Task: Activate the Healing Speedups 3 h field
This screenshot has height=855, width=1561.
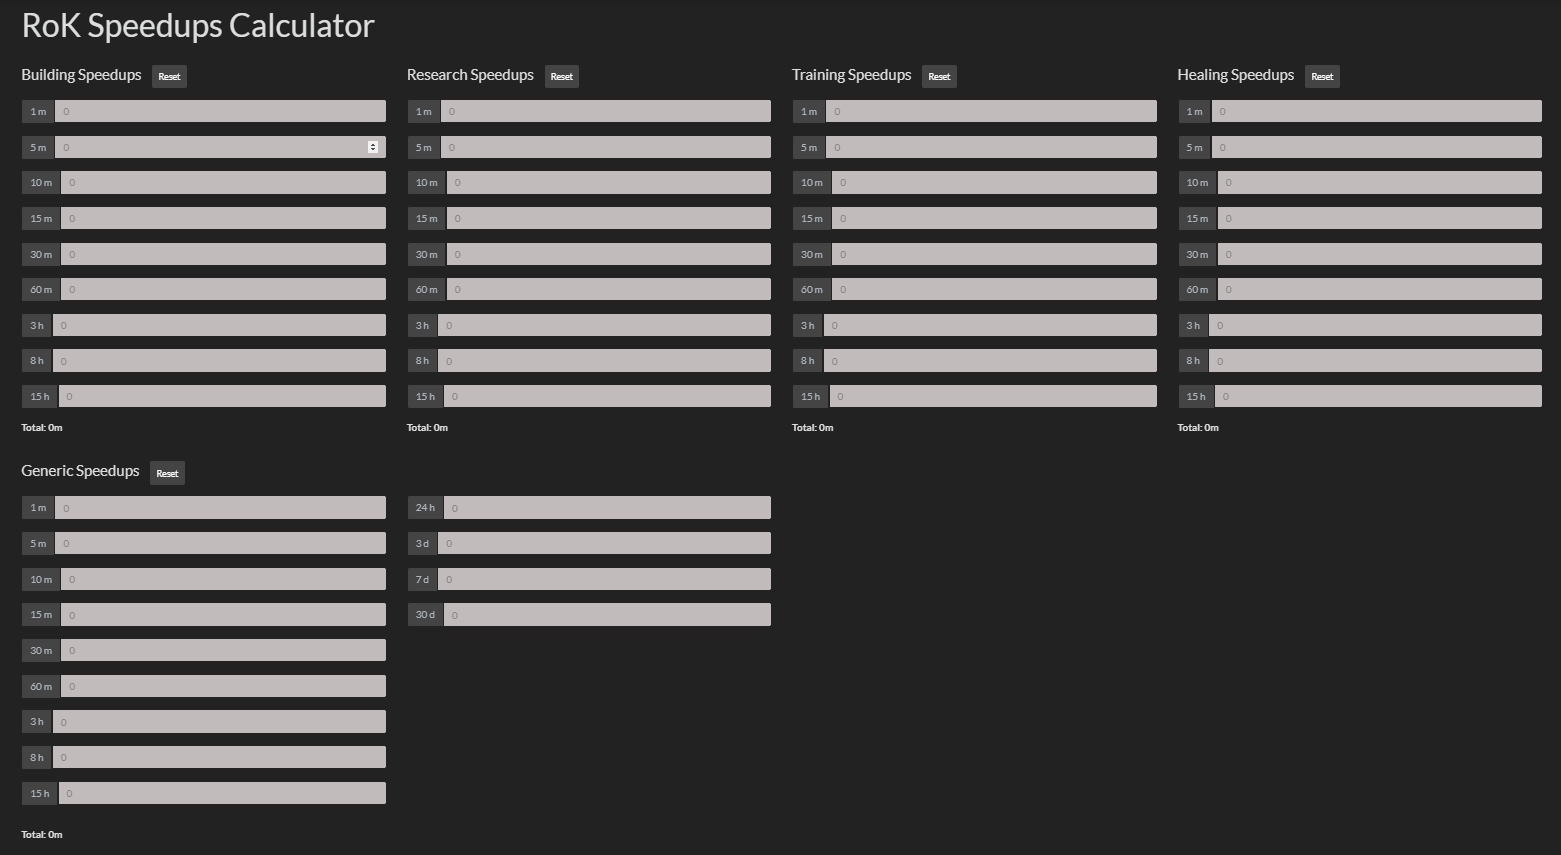Action: (1376, 325)
